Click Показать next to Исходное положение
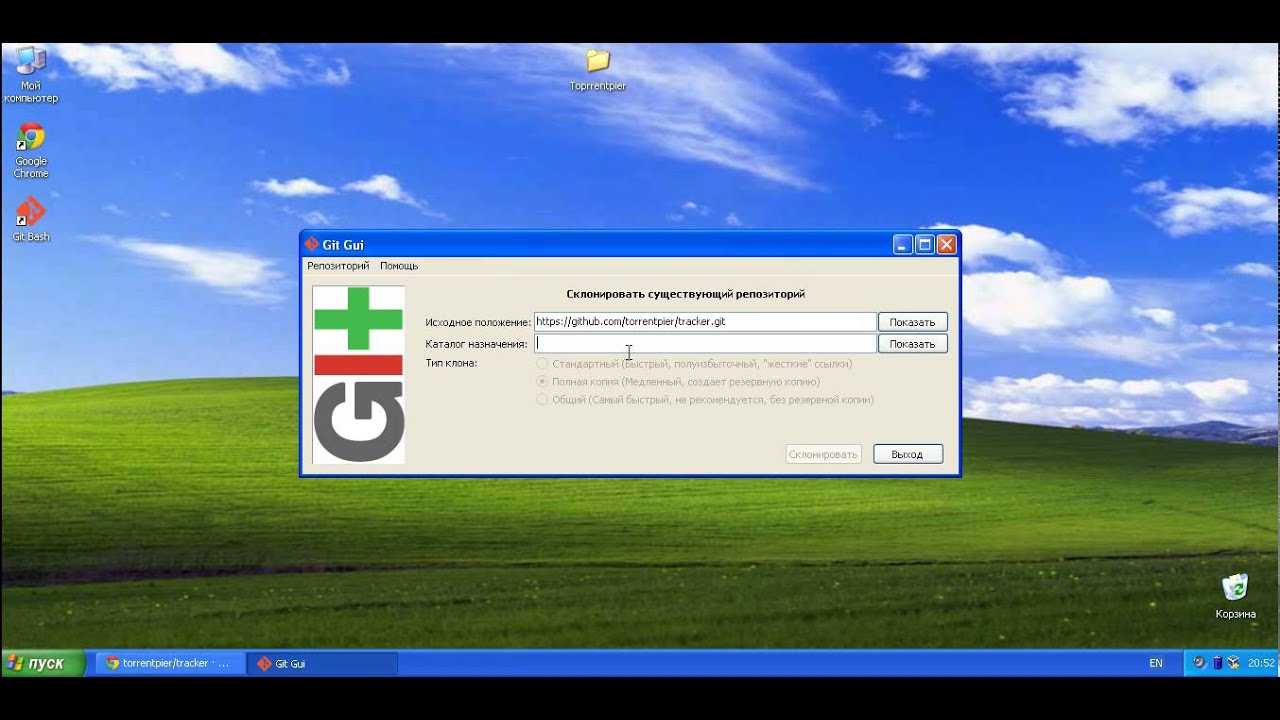Screen dimensions: 1280x720 [912, 322]
